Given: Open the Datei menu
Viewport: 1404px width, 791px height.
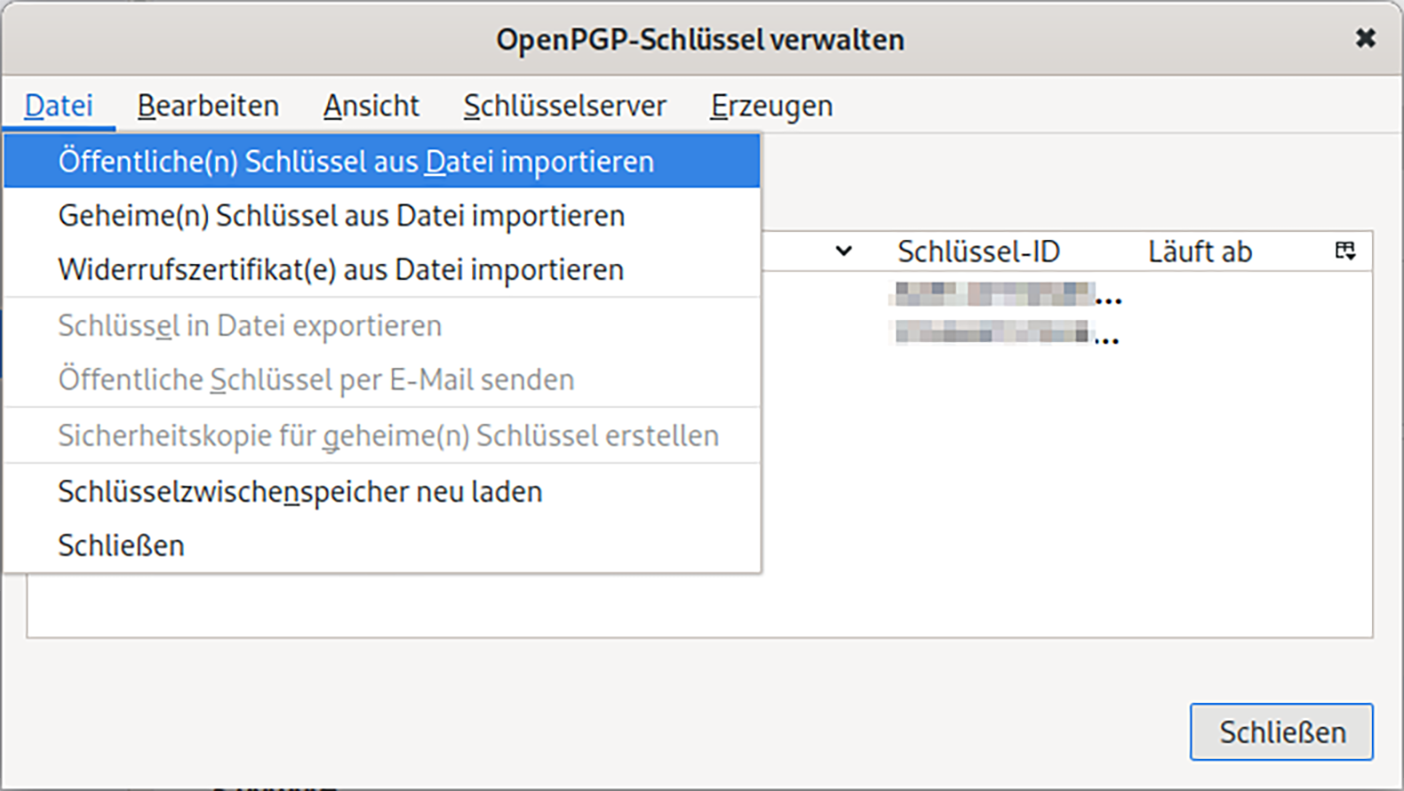Looking at the screenshot, I should click(x=59, y=106).
